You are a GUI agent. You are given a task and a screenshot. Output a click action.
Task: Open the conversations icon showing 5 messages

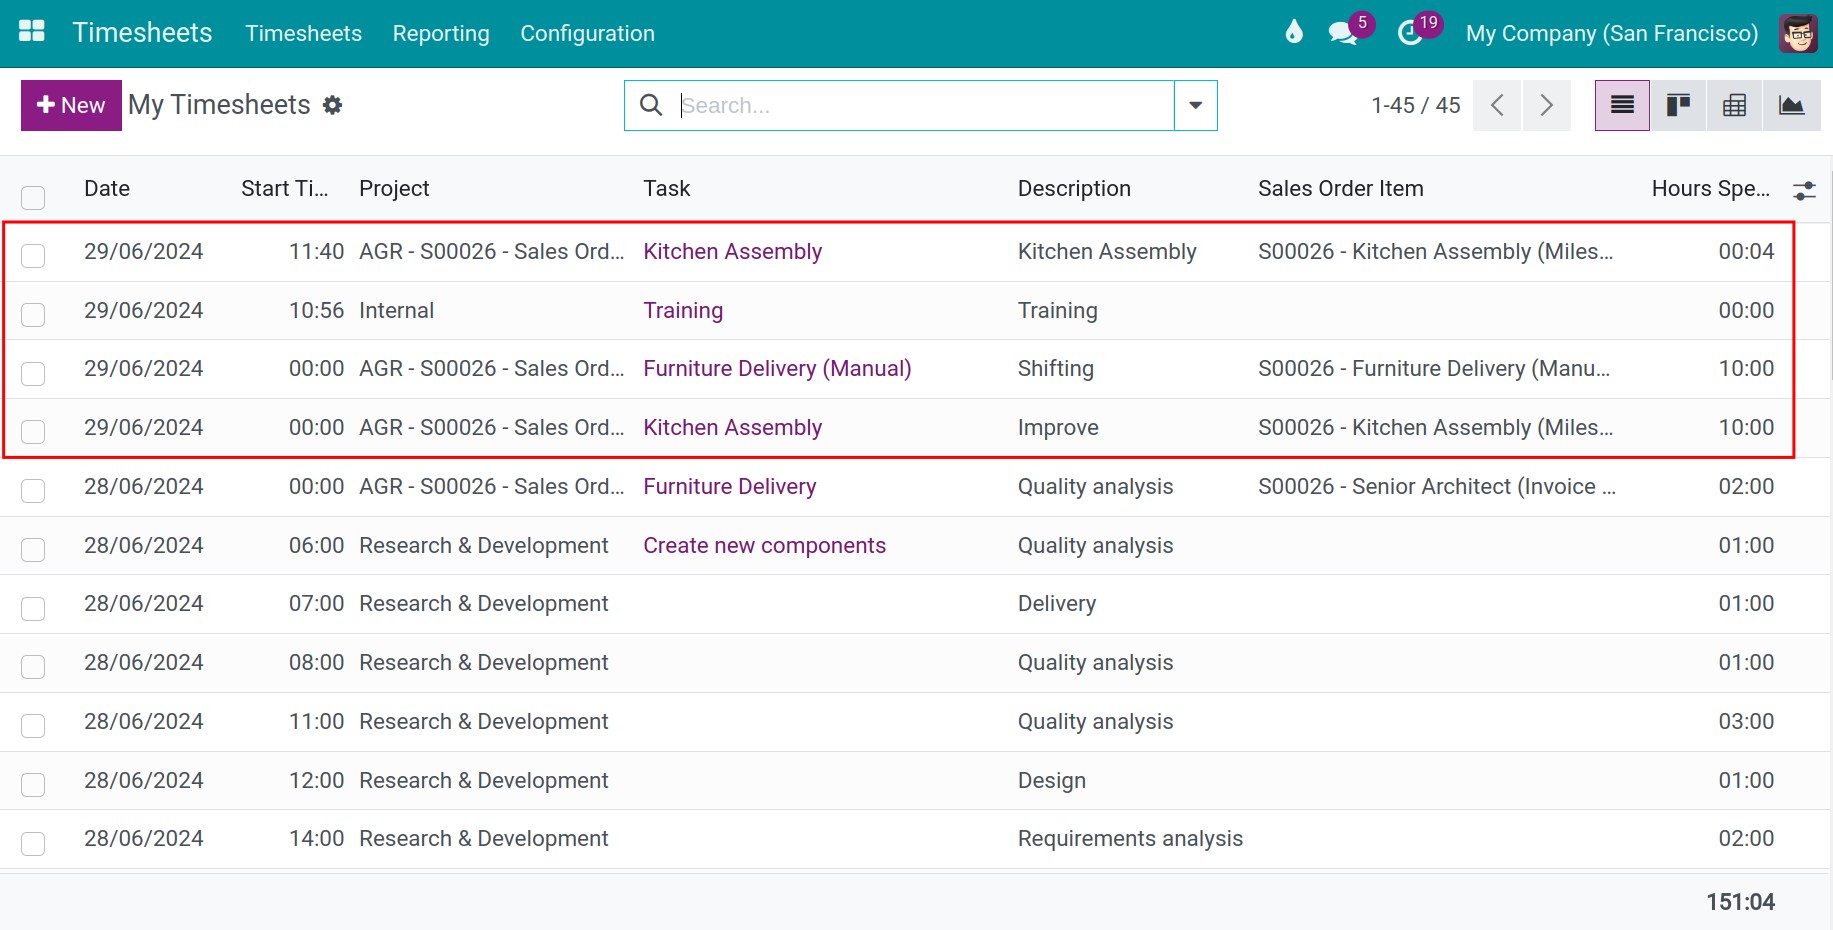1343,33
